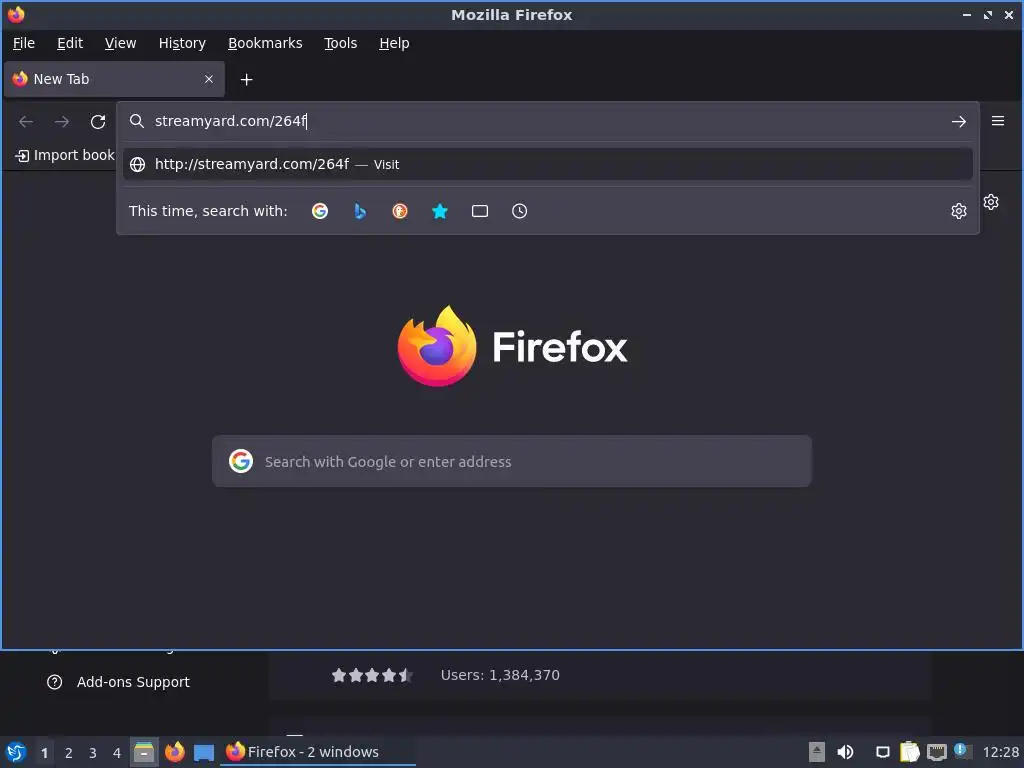Click the screen display tray icon
Screen dimensions: 1024x768
882,752
